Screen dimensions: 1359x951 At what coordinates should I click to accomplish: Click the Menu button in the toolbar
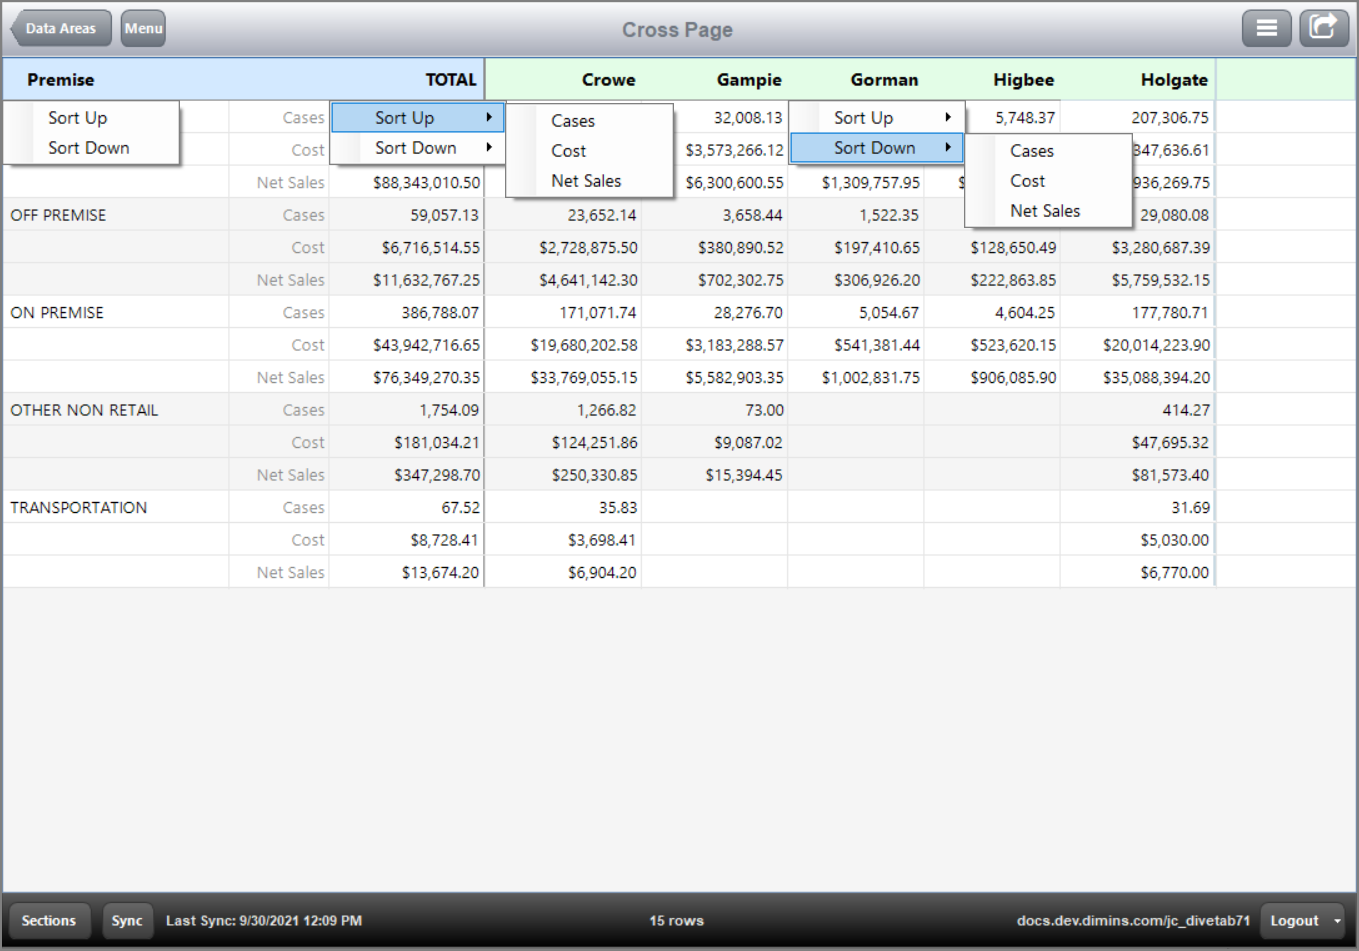coord(142,27)
